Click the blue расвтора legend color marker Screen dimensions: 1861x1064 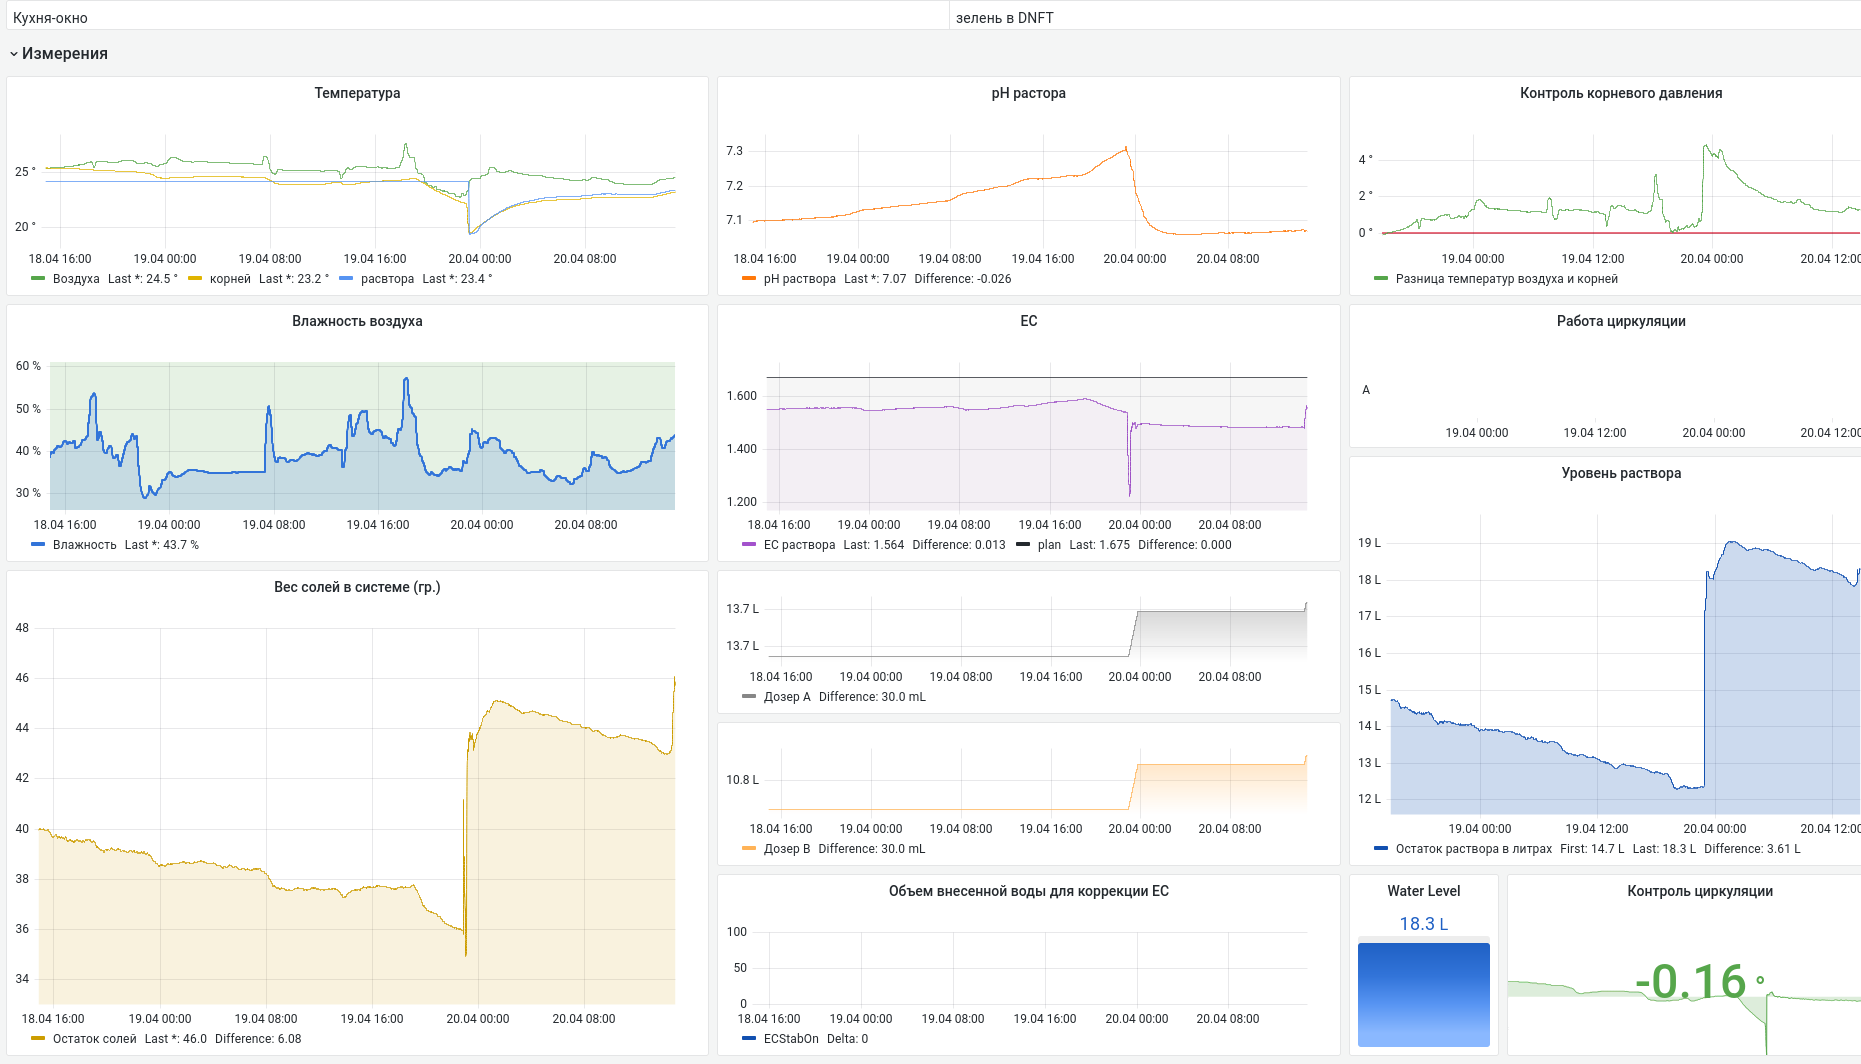click(346, 279)
